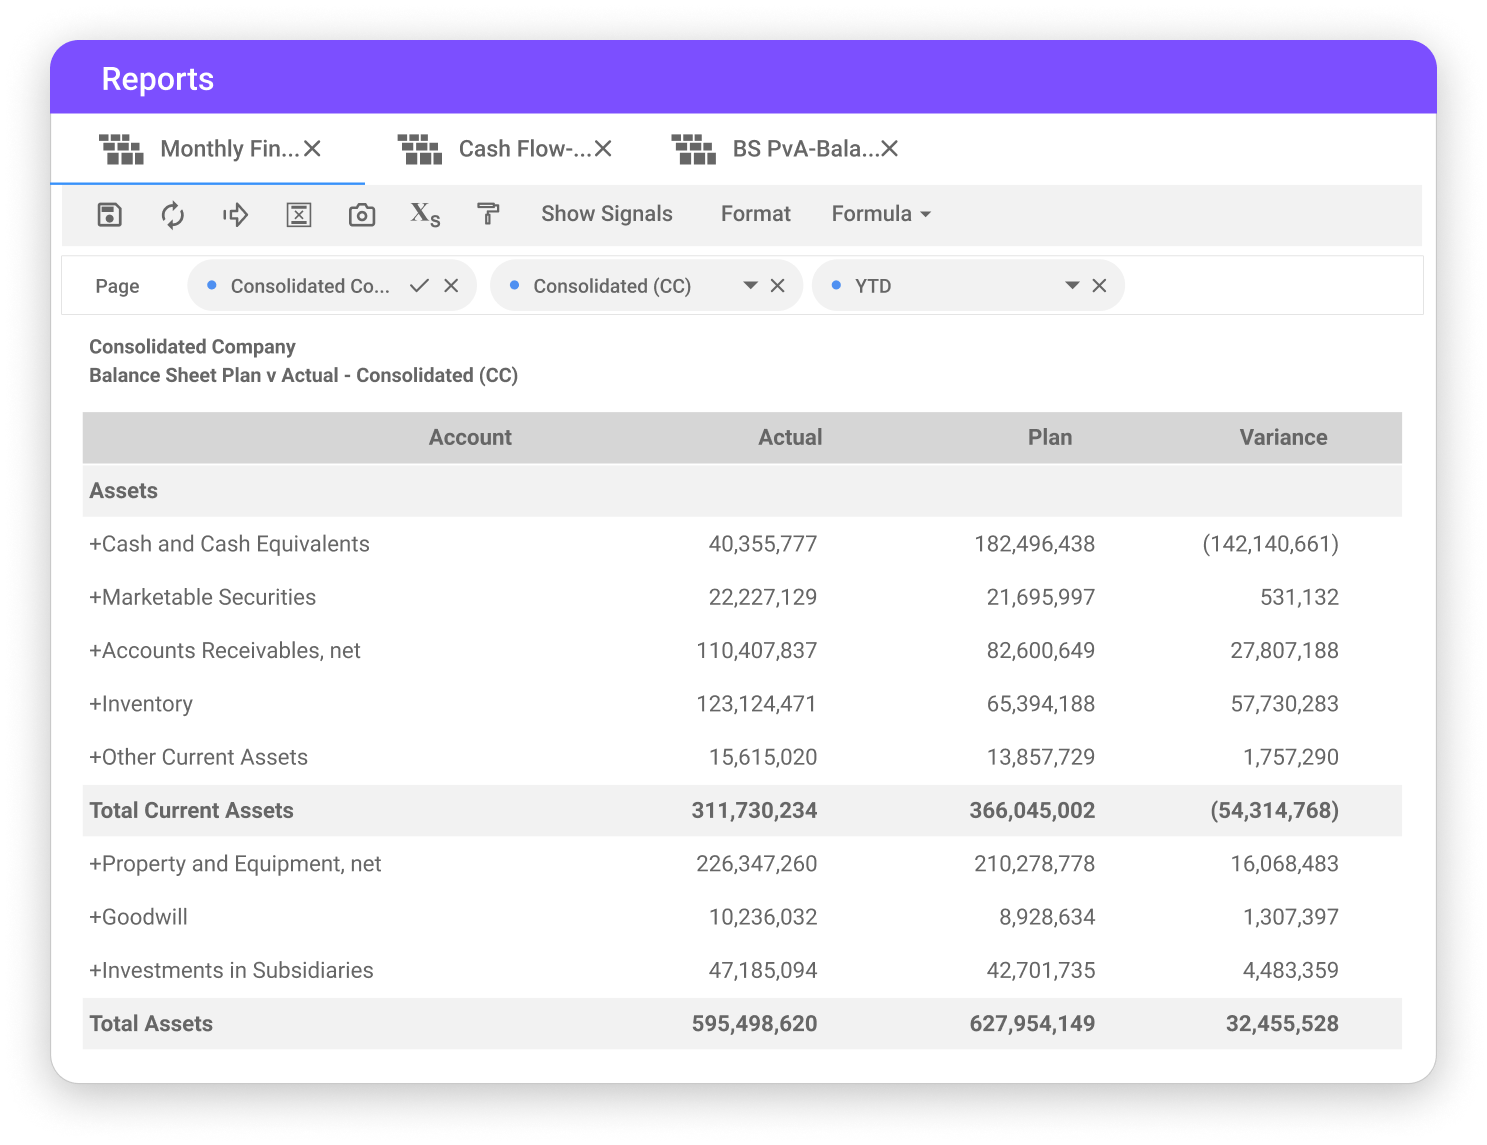The width and height of the screenshot is (1487, 1145).
Task: Remove the YTD page filter
Action: 1100,285
